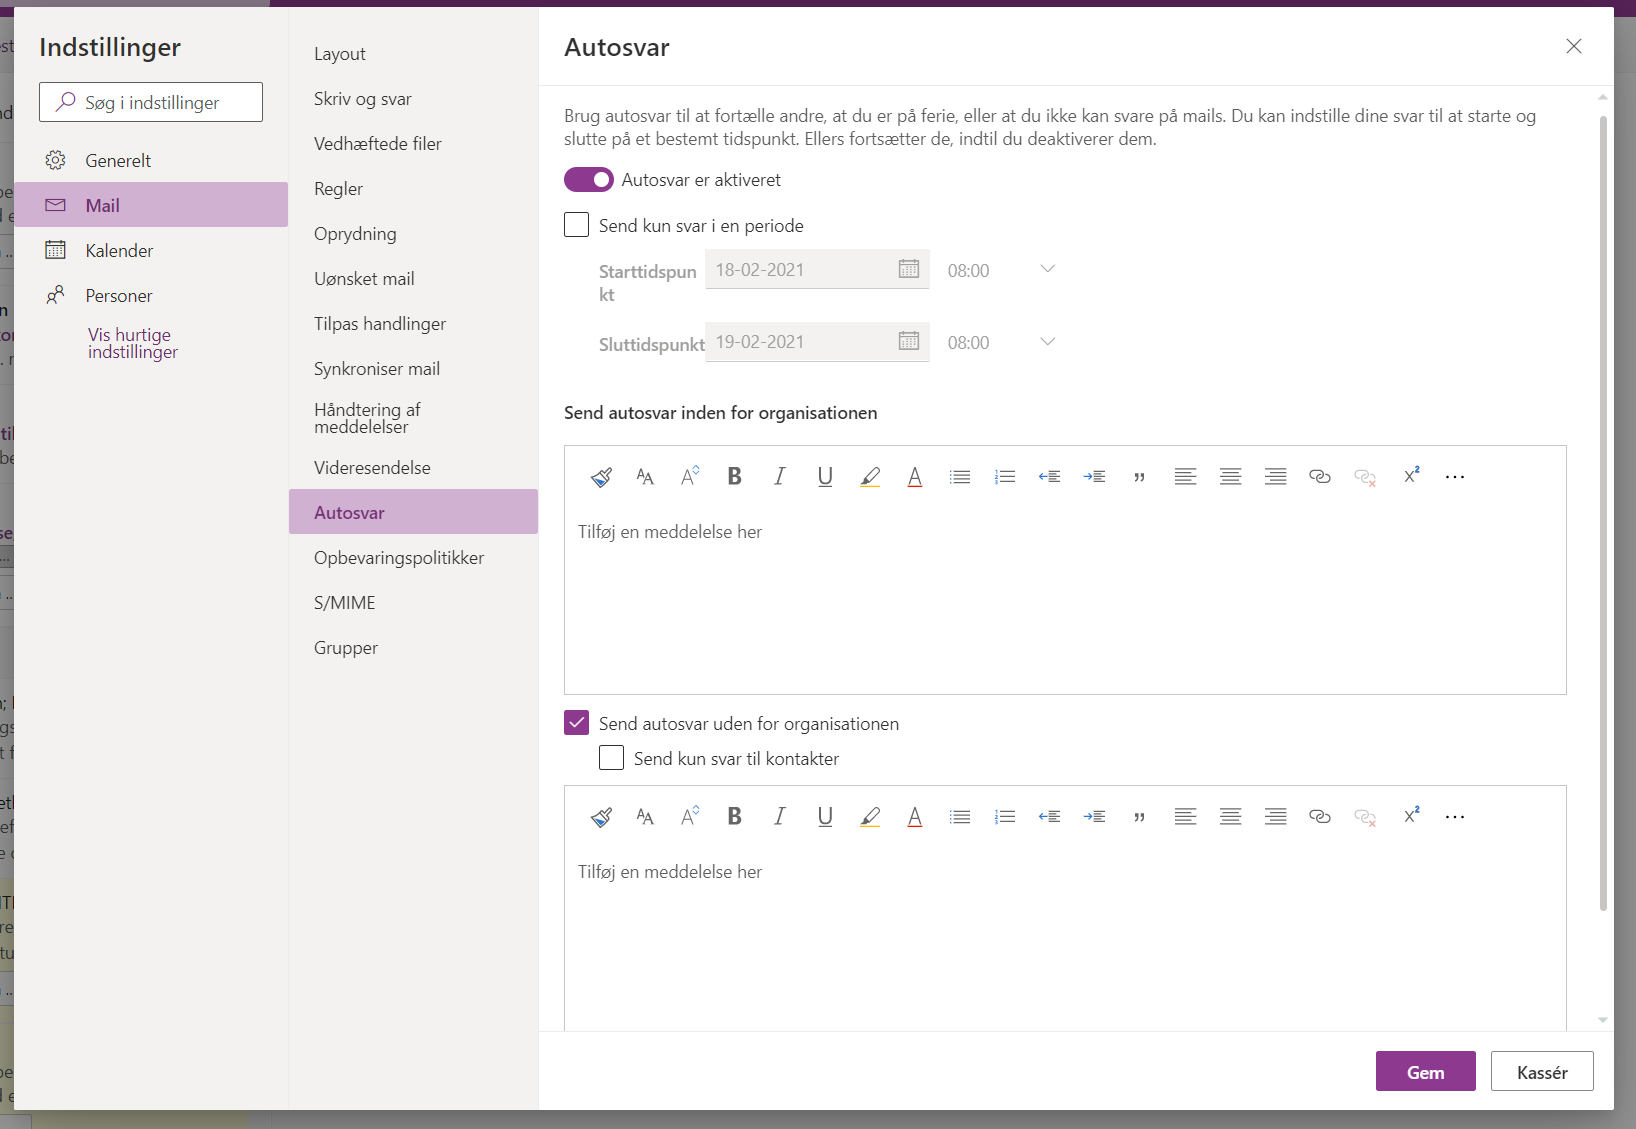Open Generelt settings category
This screenshot has width=1636, height=1129.
point(151,160)
